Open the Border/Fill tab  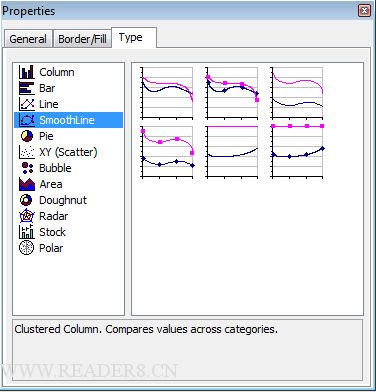(x=82, y=39)
